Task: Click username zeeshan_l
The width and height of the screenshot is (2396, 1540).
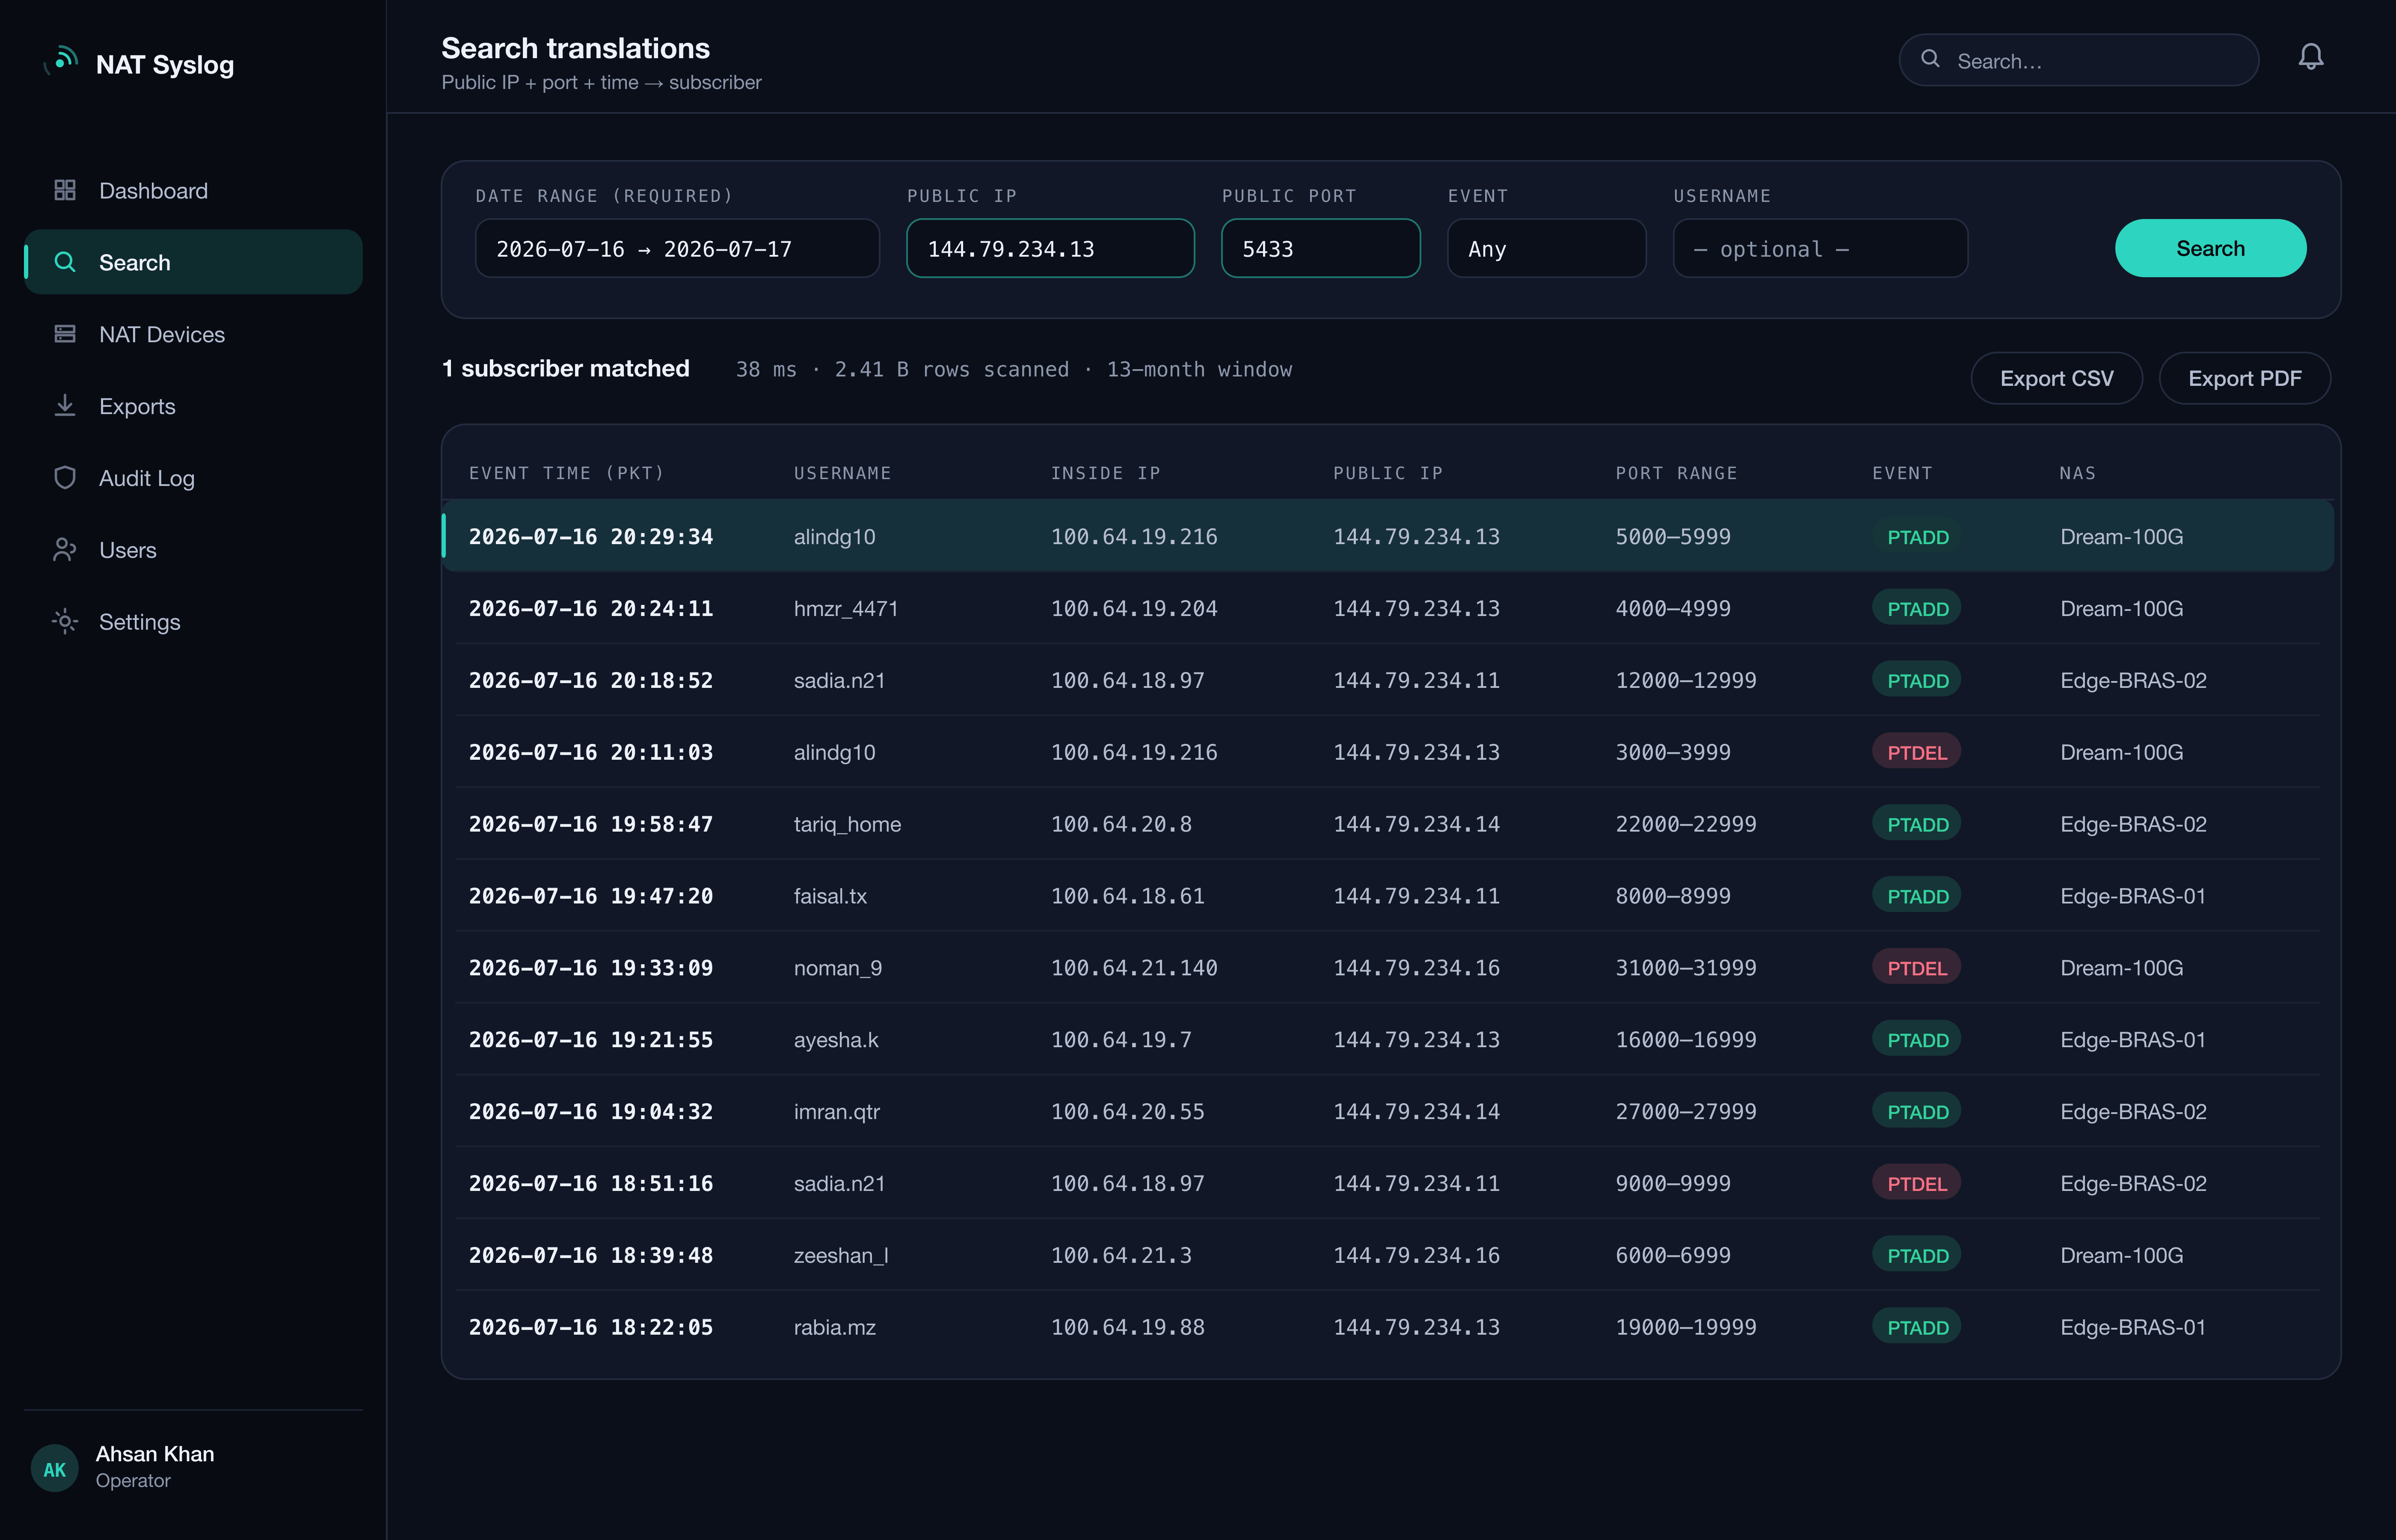Action: pyautogui.click(x=841, y=1256)
